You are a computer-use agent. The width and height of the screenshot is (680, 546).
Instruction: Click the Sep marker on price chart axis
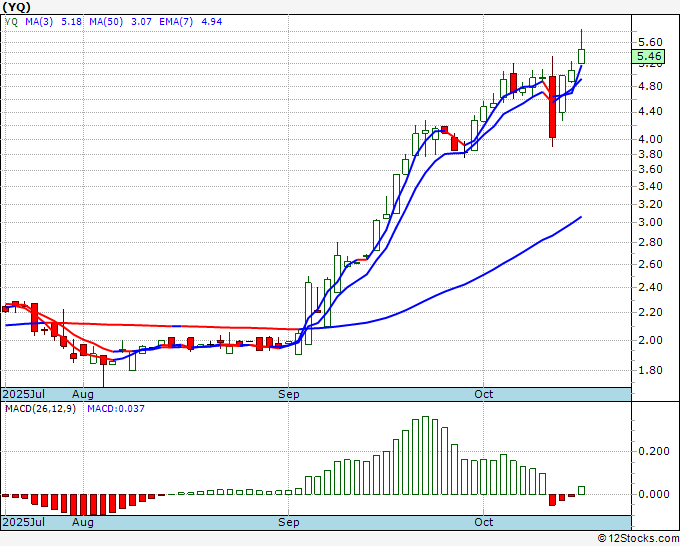pyautogui.click(x=290, y=394)
